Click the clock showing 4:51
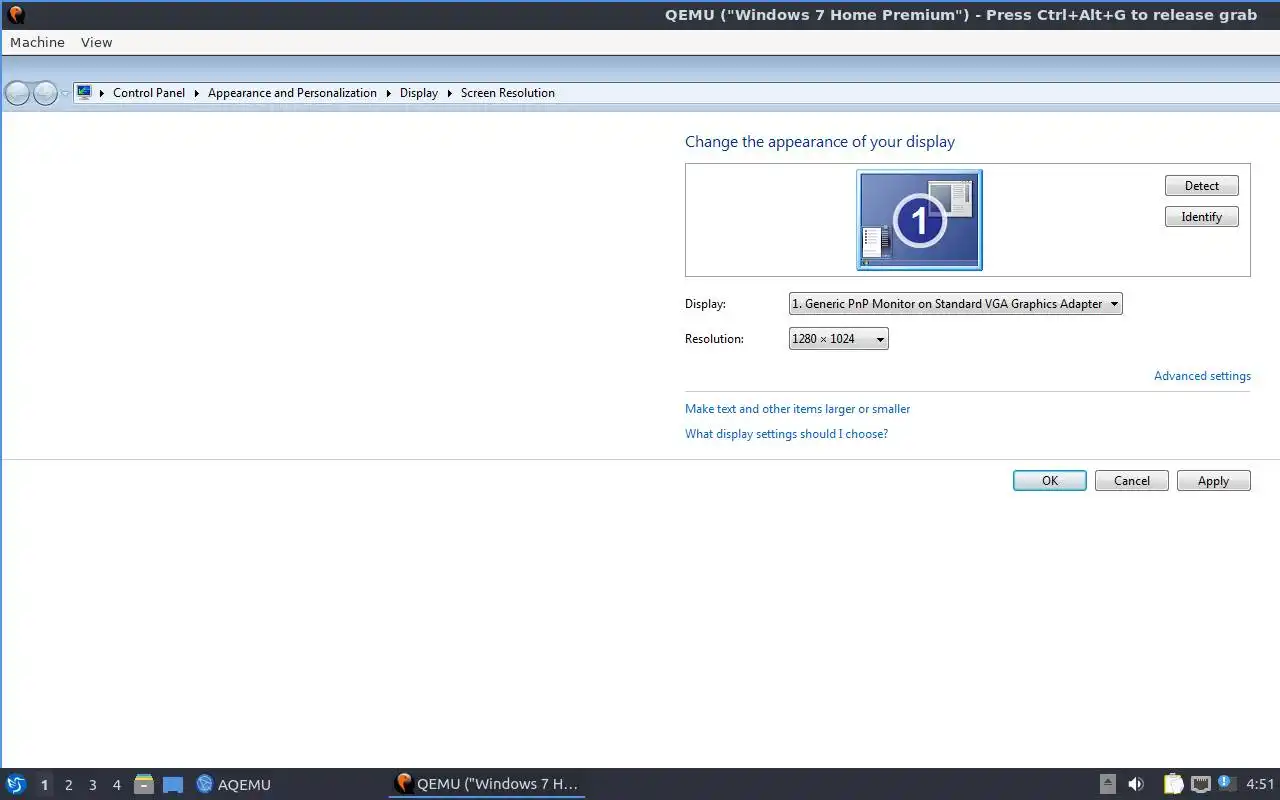Screen dimensions: 1280x800 tap(1260, 785)
